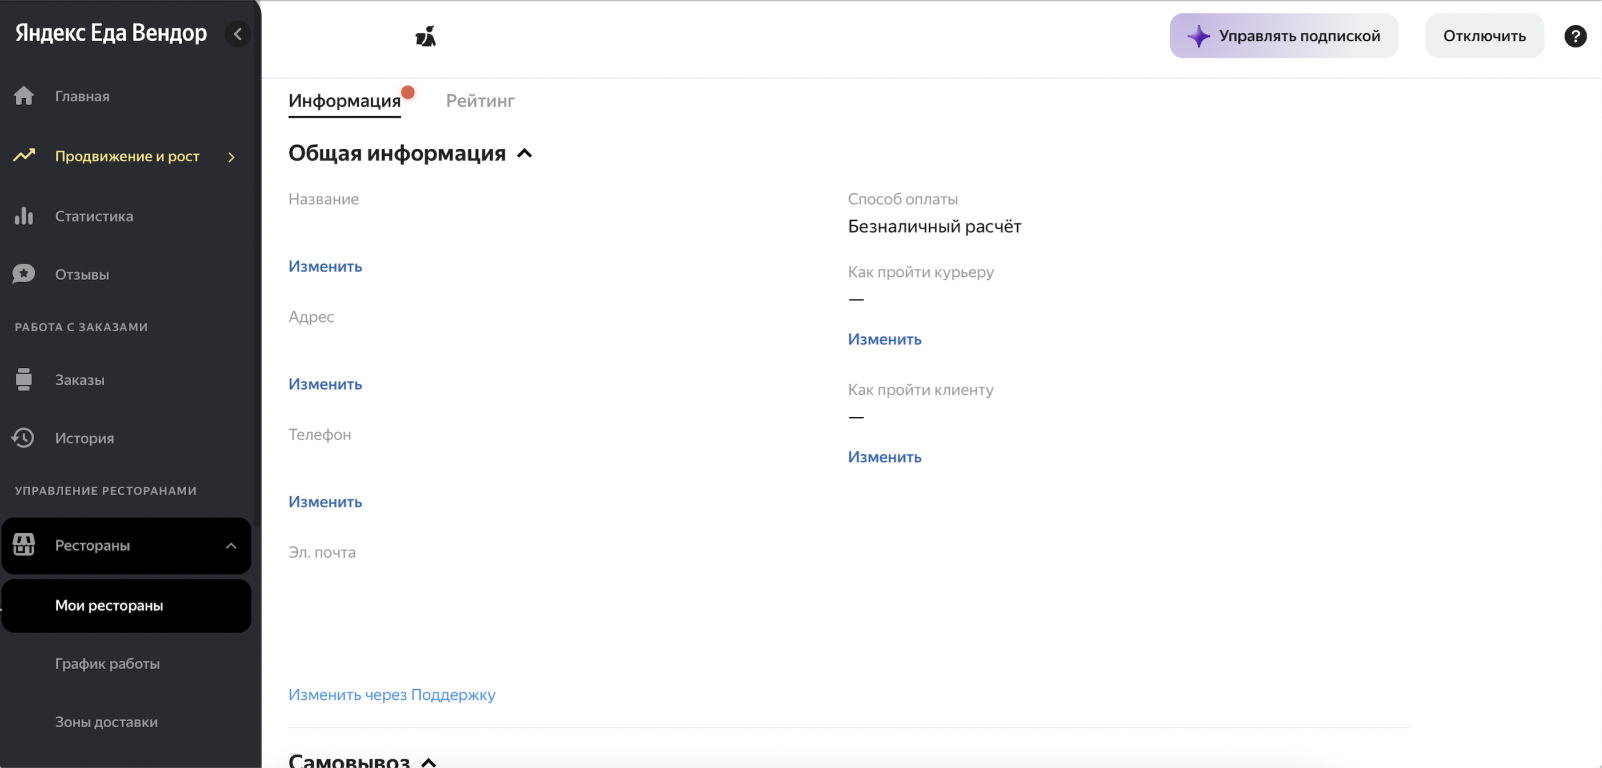Viewport: 1602px width, 768px height.
Task: Click the Продвижение и рост trend icon
Action: click(24, 156)
